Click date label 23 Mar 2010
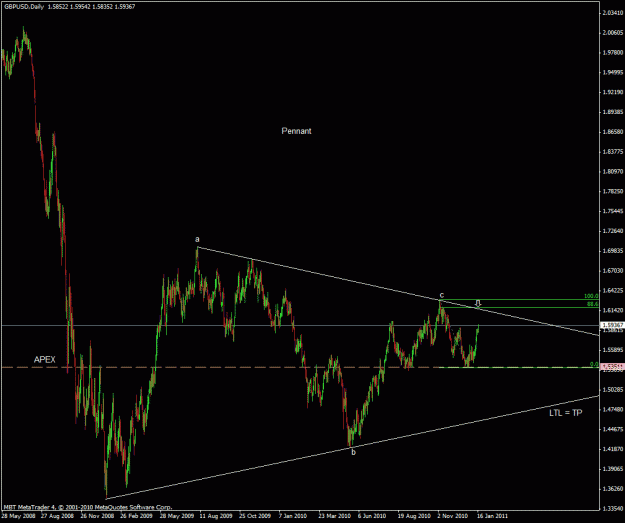625x523 pixels. pyautogui.click(x=335, y=516)
